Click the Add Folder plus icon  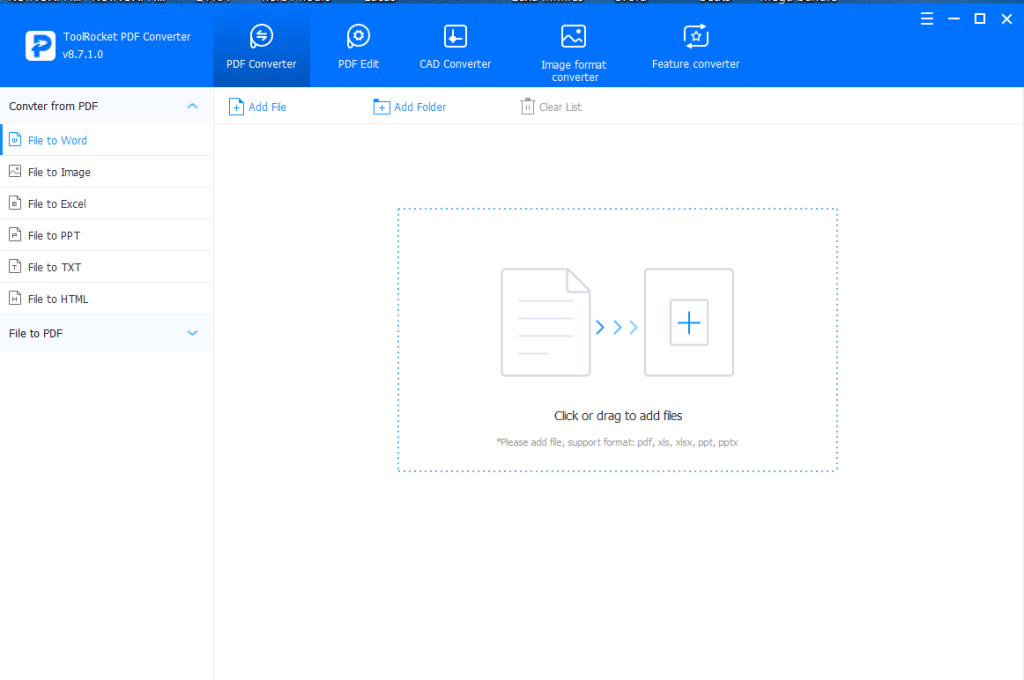[381, 106]
